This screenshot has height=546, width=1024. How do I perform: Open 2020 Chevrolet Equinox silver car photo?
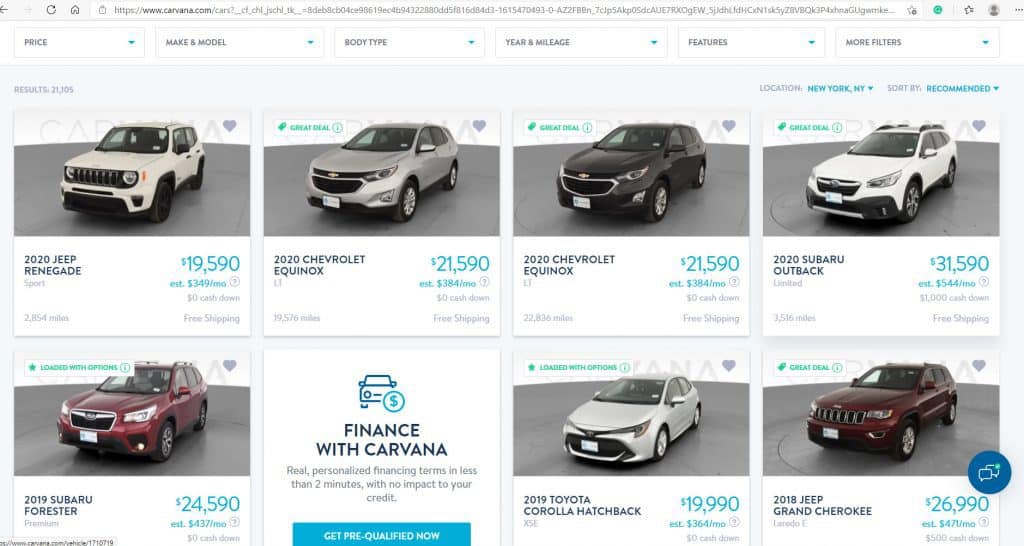(381, 173)
